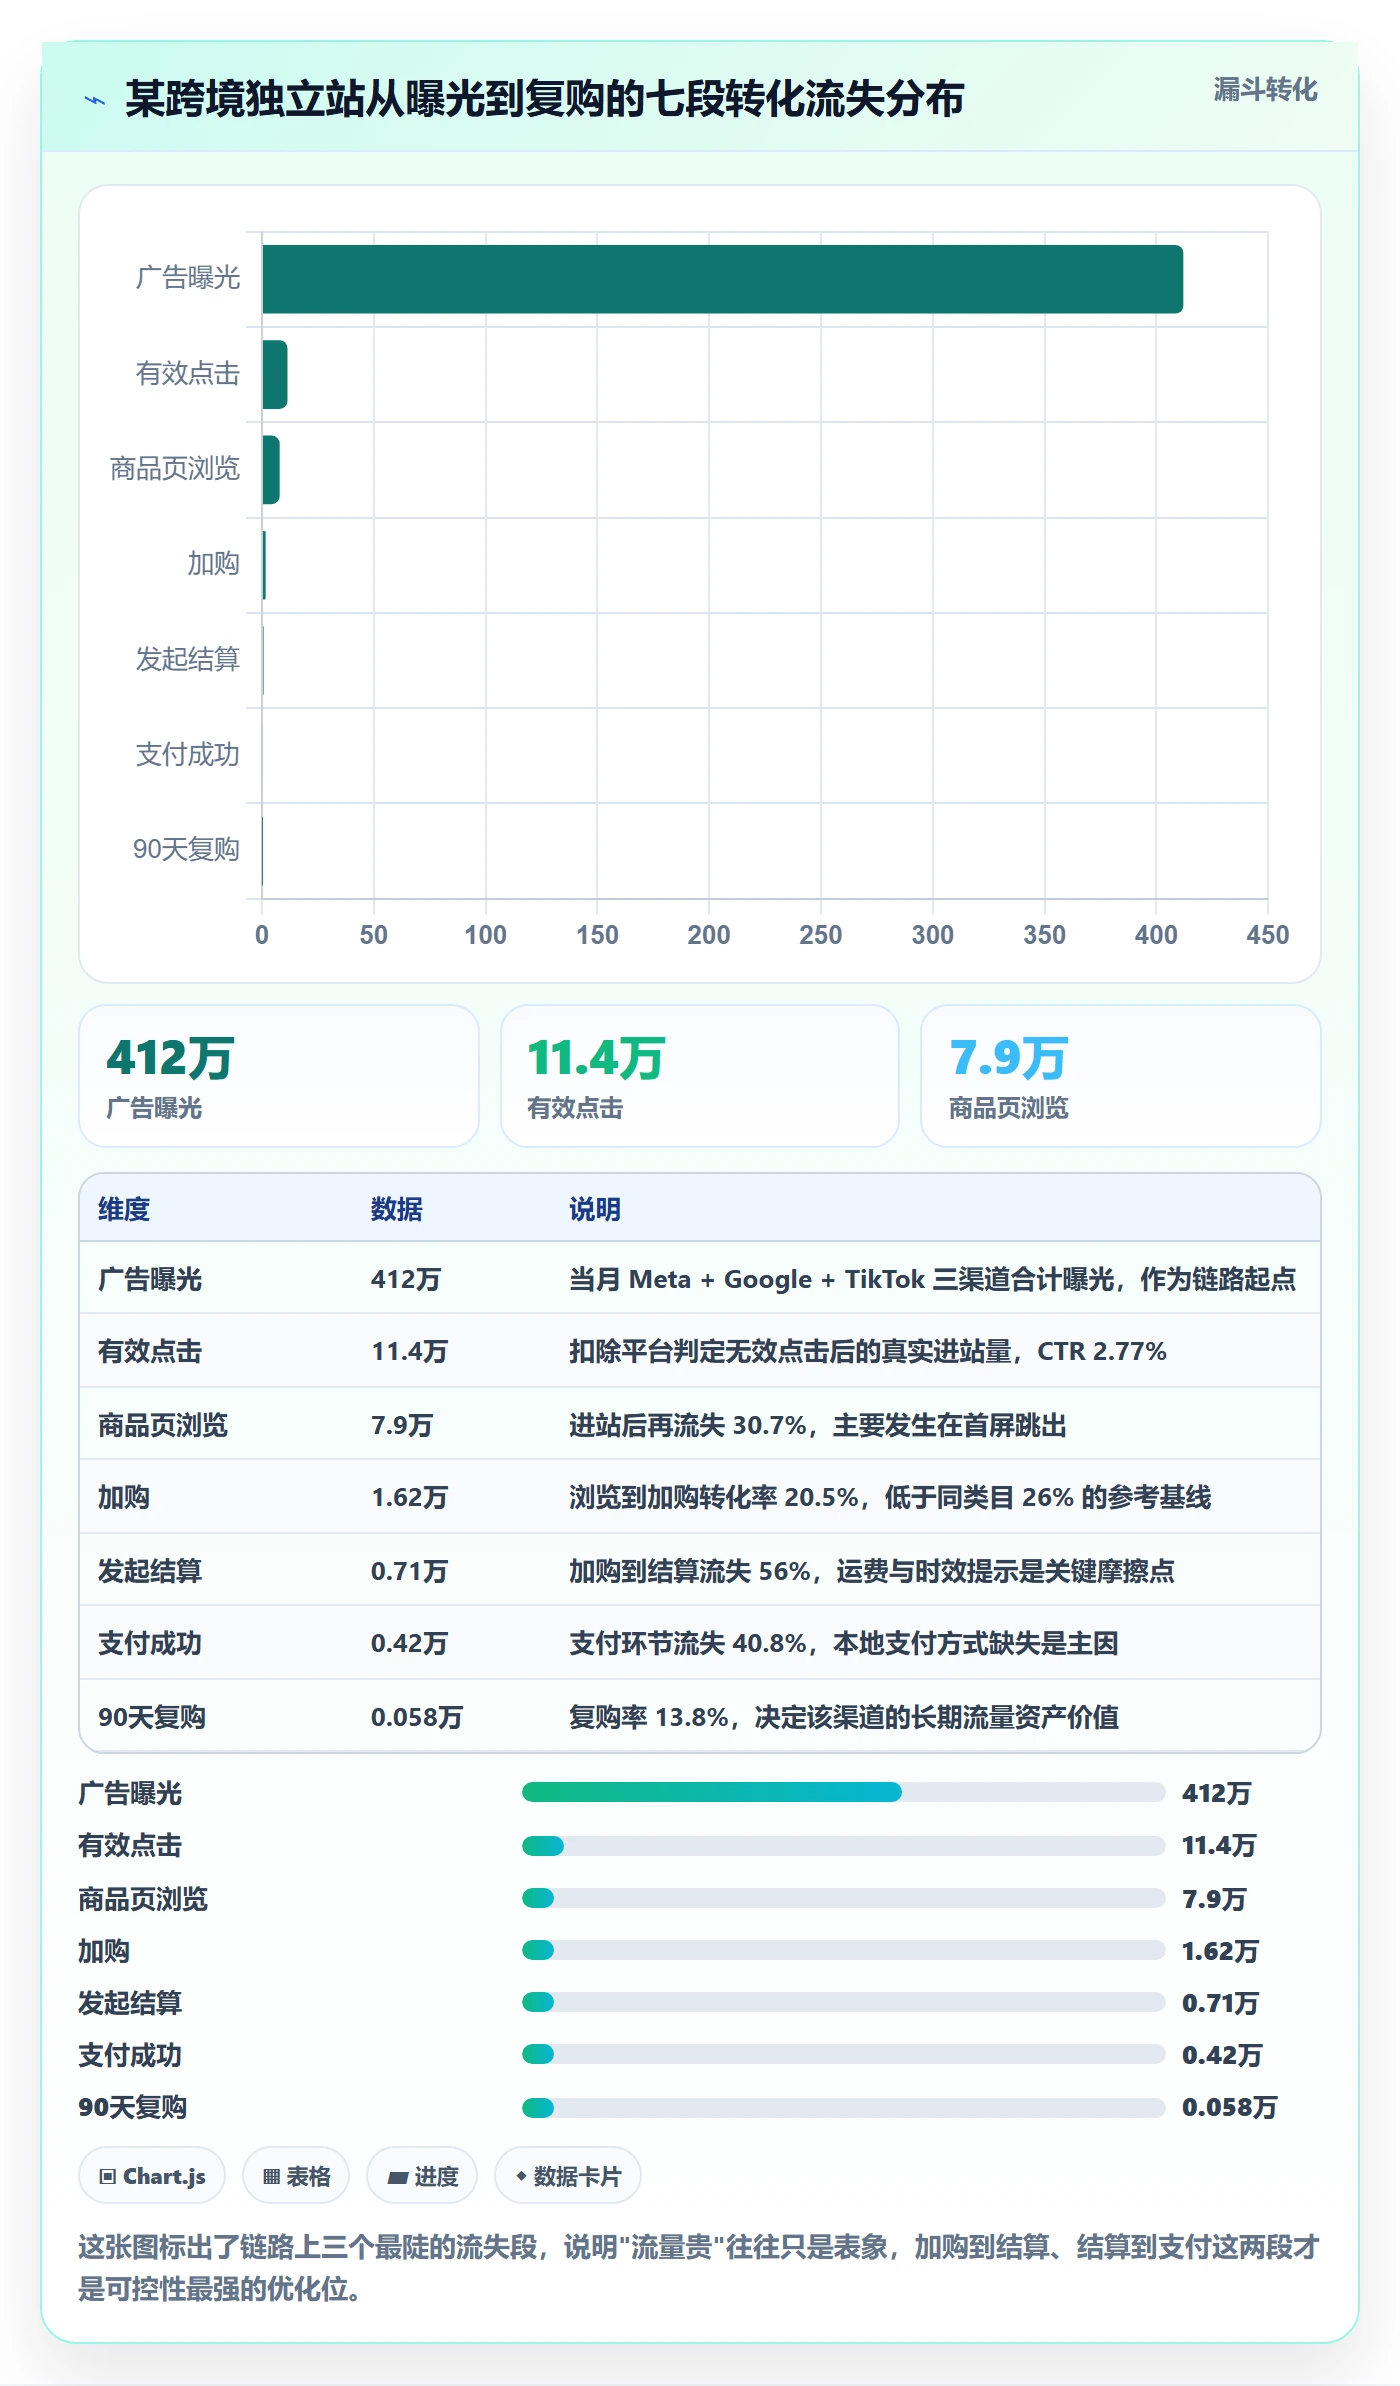Select the 412万 广告曝光 data card

(x=279, y=1076)
